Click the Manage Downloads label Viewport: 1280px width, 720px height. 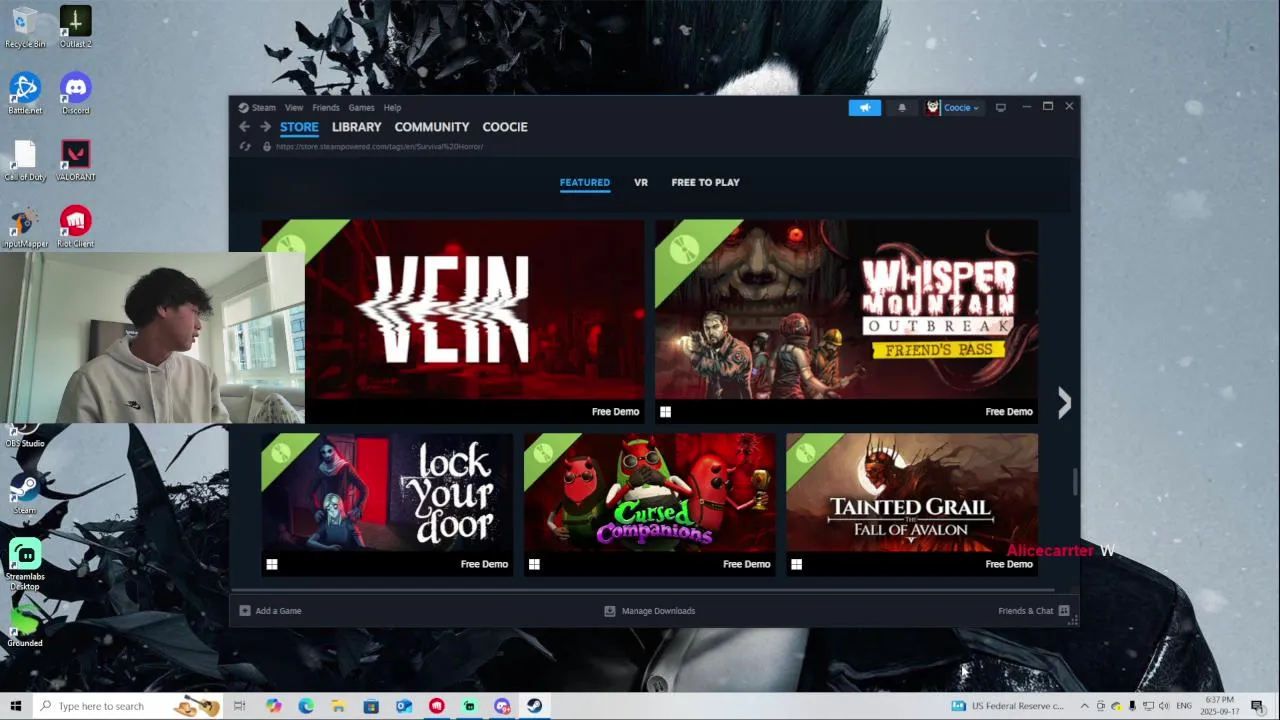(x=658, y=611)
